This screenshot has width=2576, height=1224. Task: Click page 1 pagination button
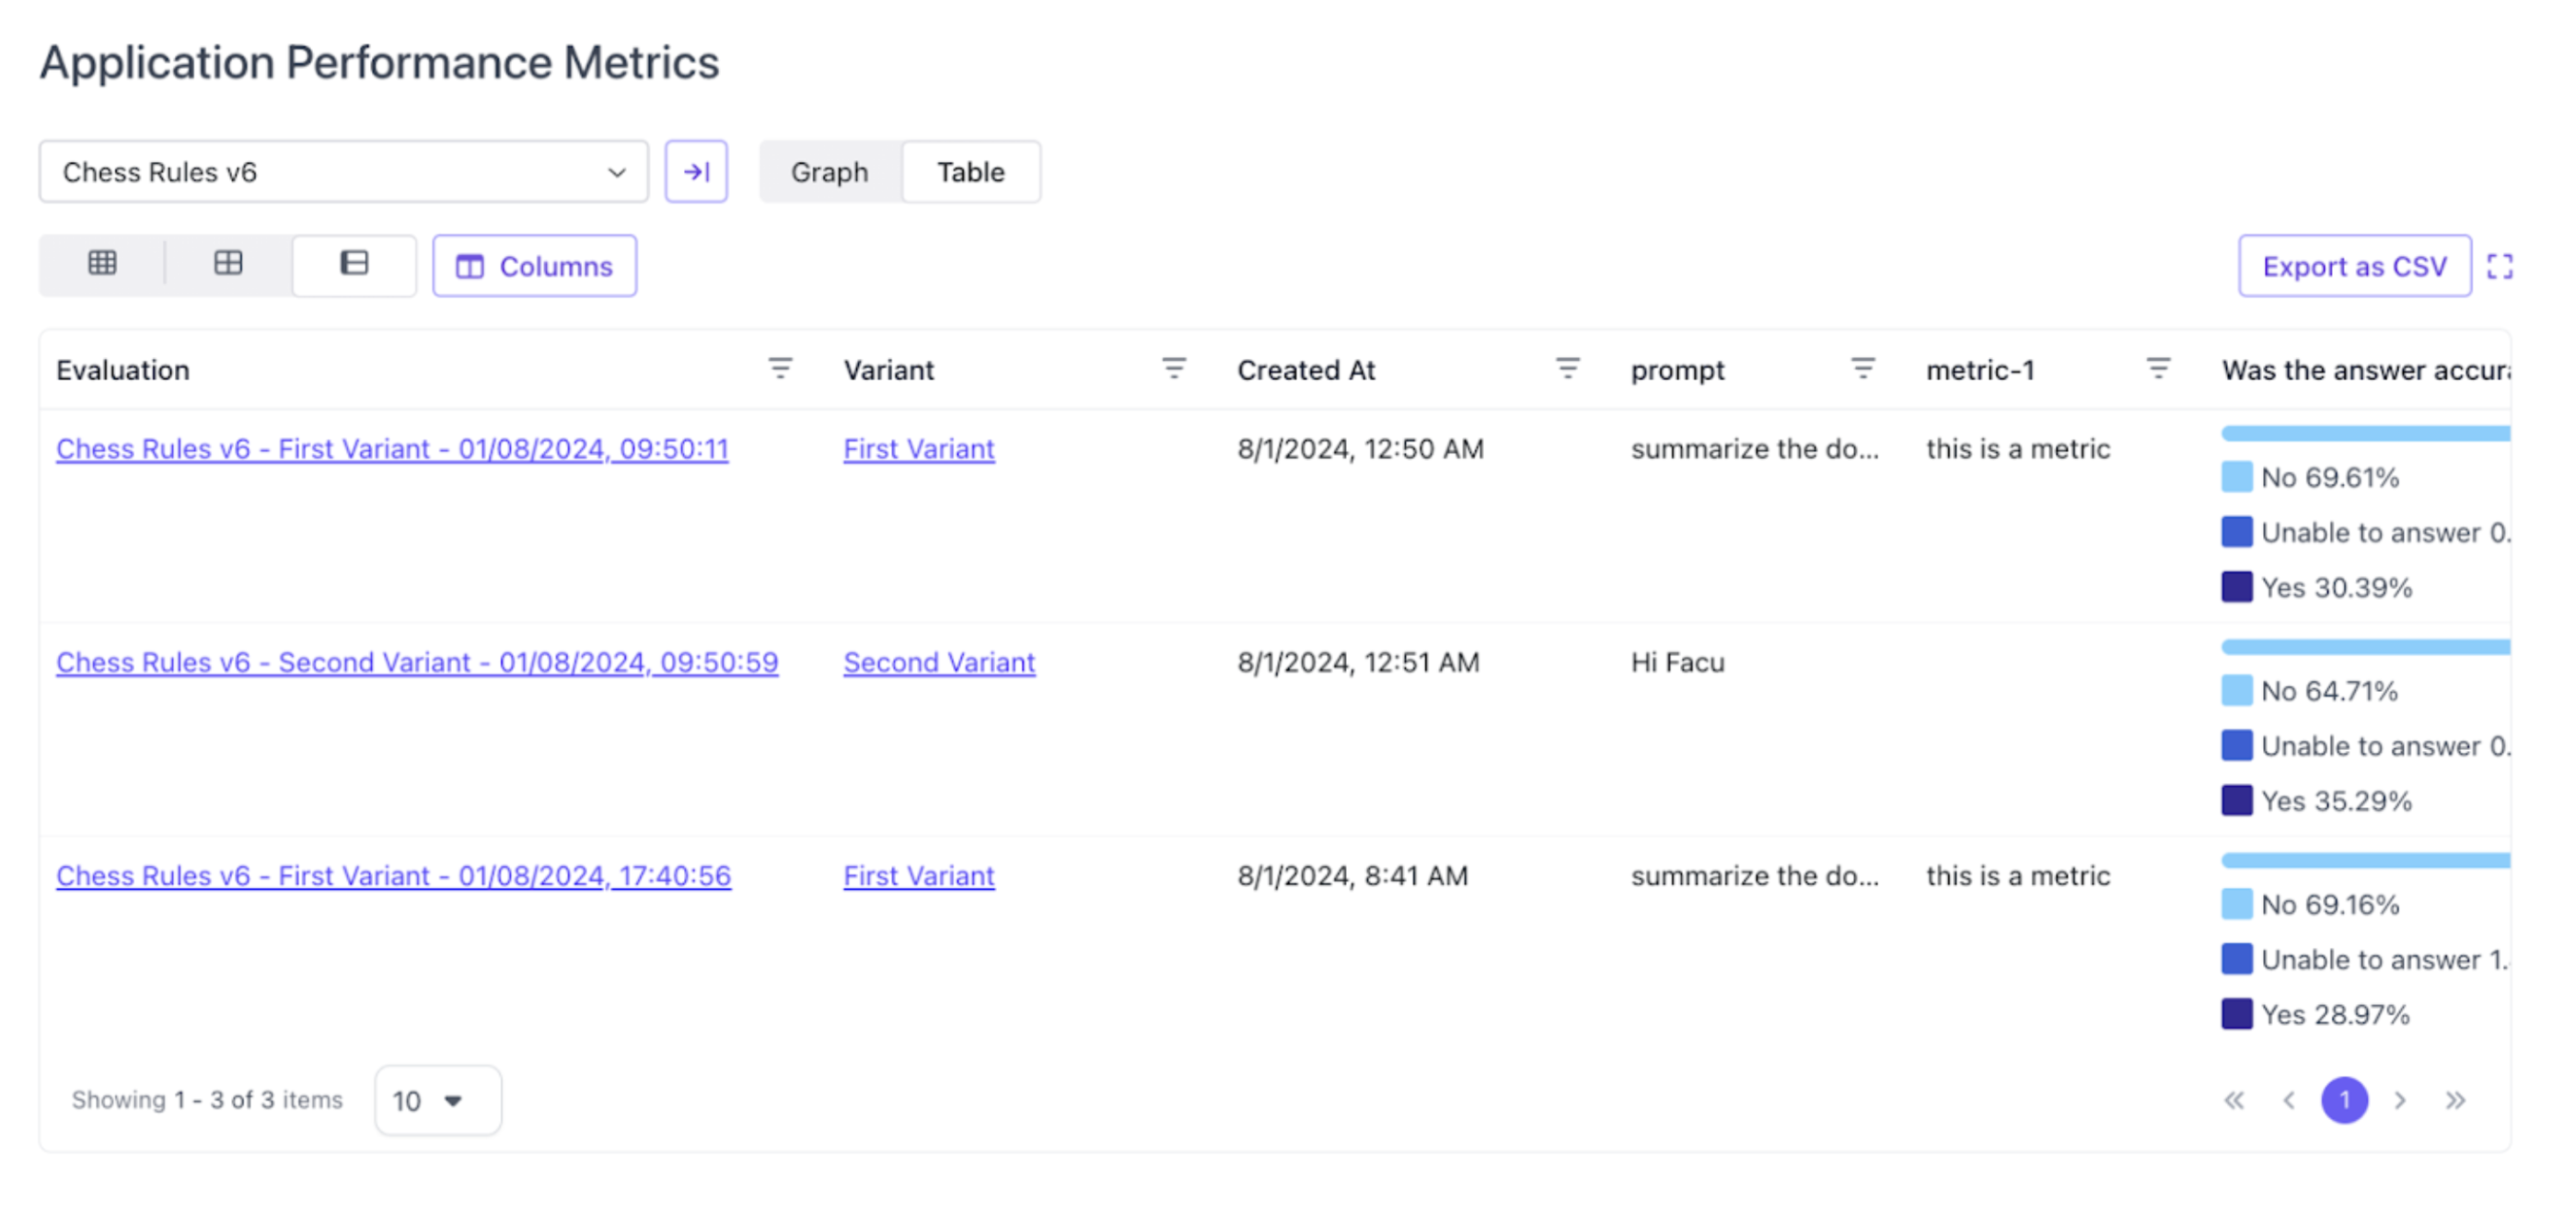[x=2343, y=1100]
